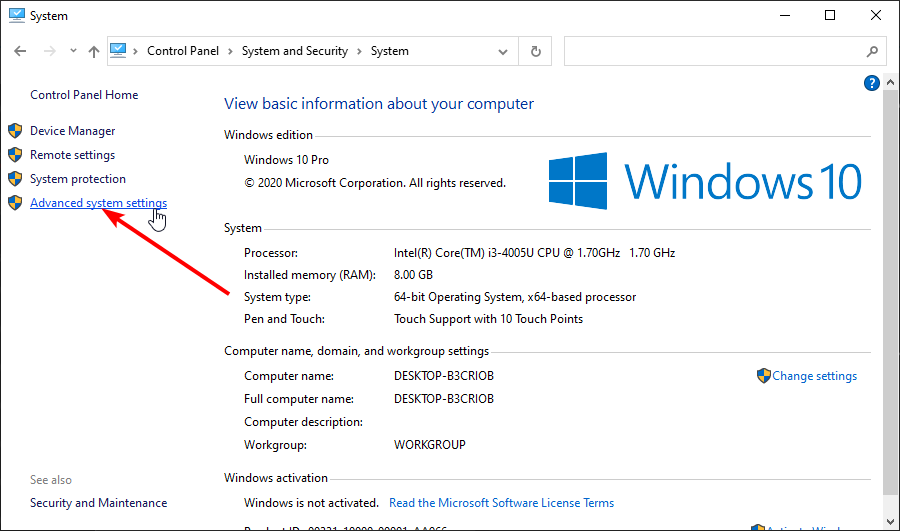Open System and Security breadcrumb
This screenshot has width=900, height=531.
click(x=294, y=51)
